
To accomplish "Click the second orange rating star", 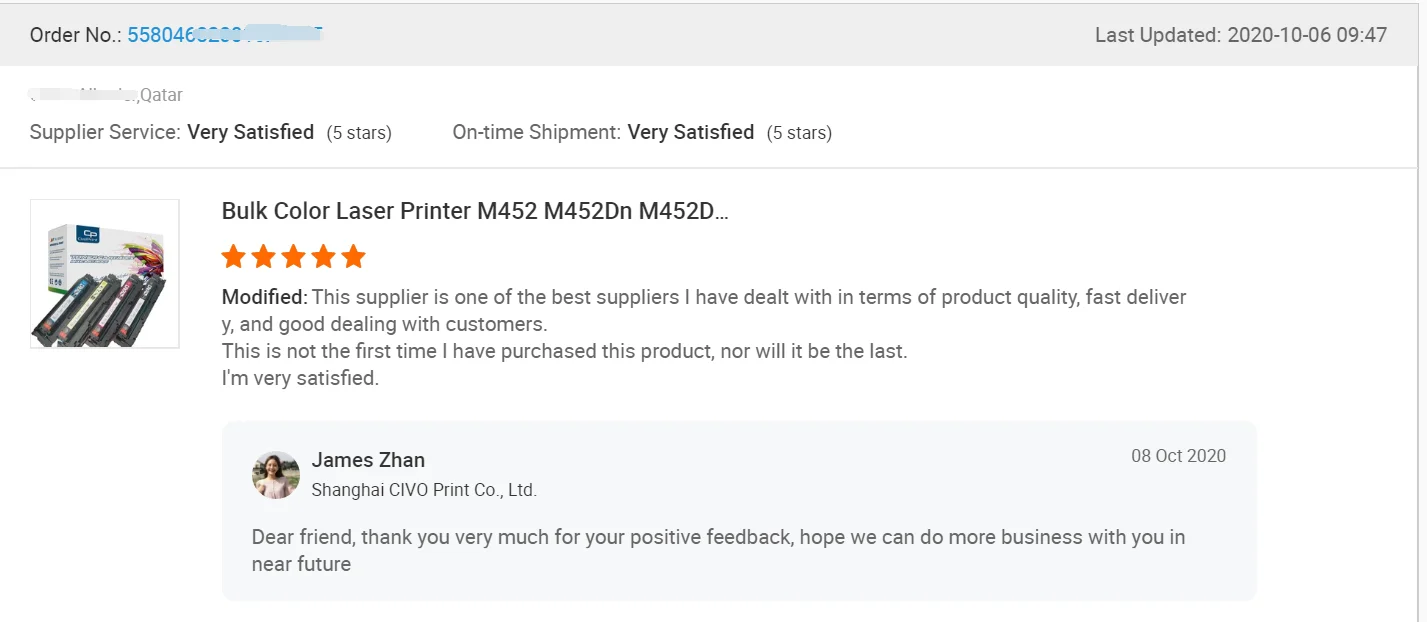I will tap(264, 257).
